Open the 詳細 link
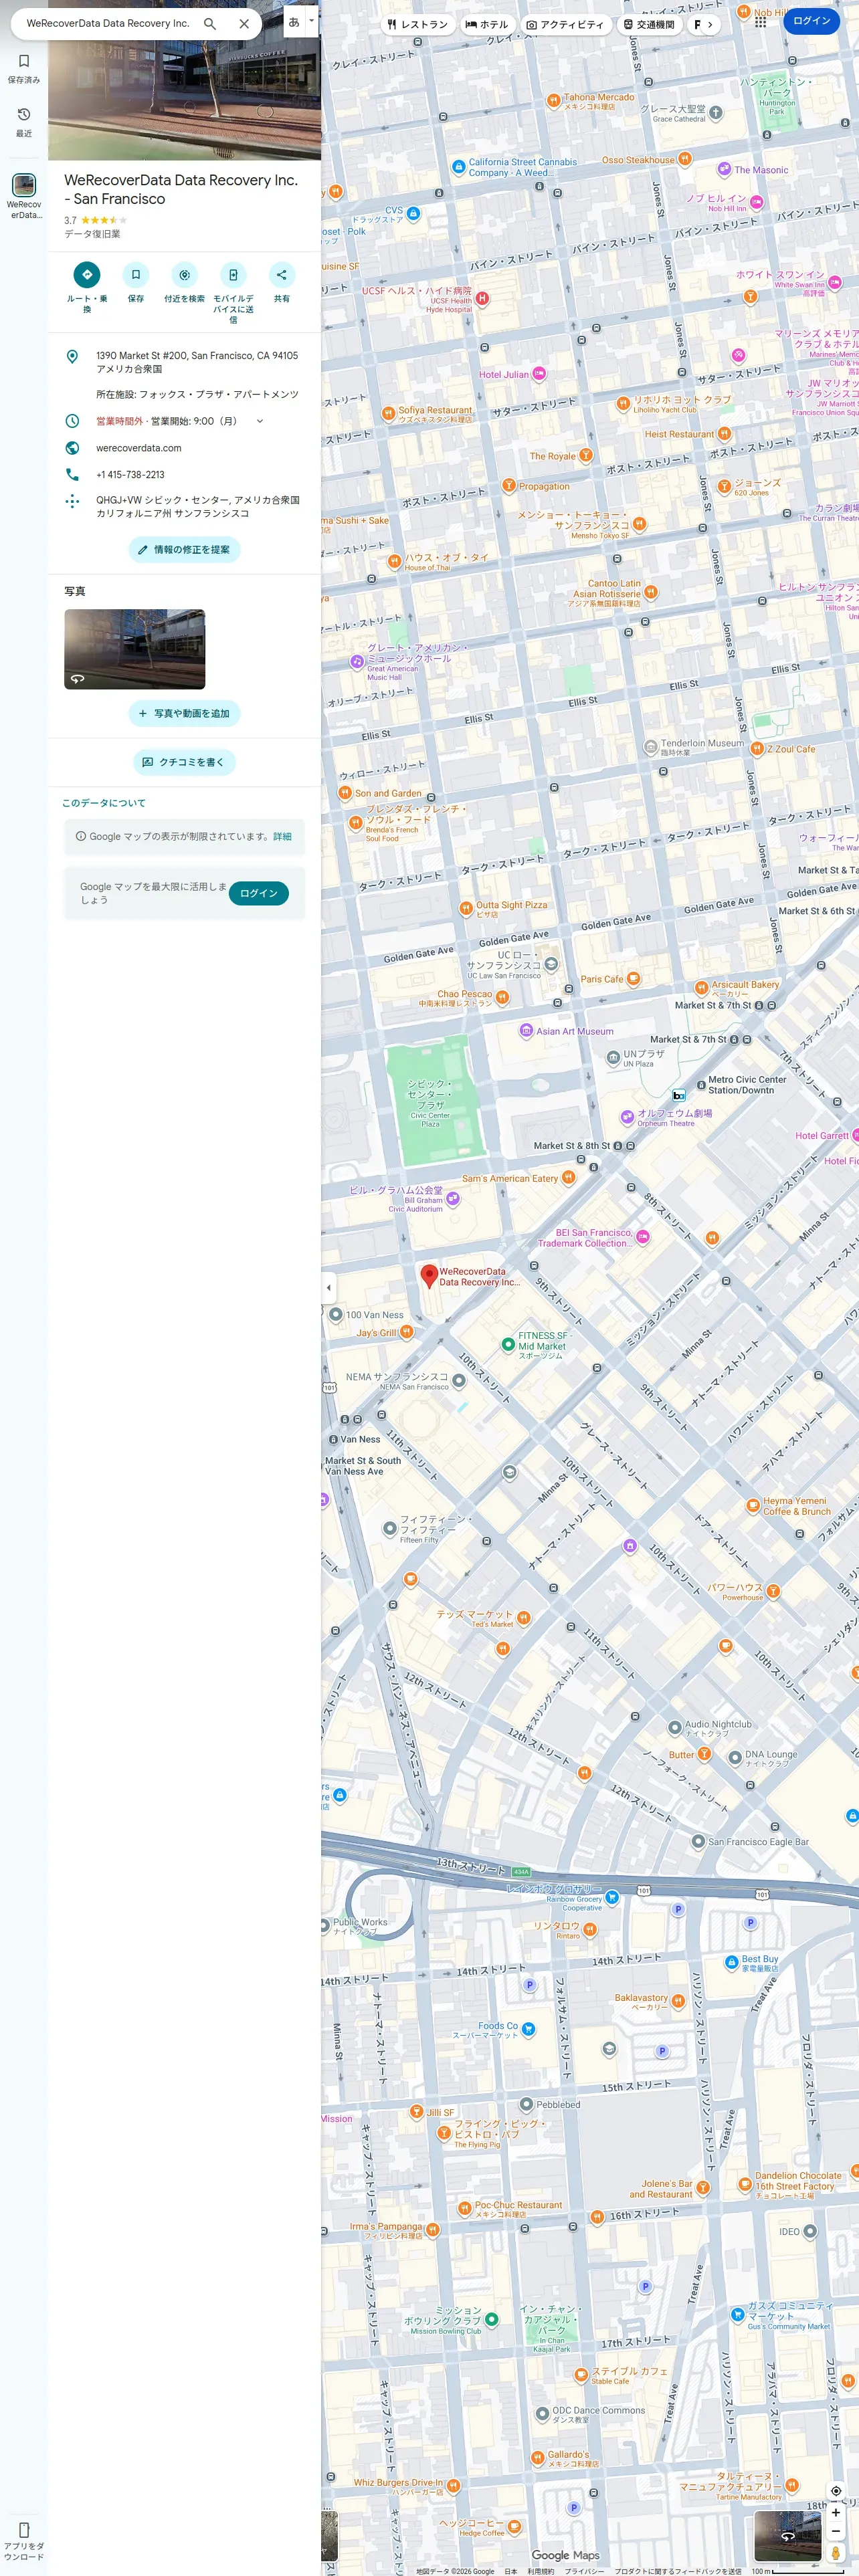859x2576 pixels. tap(282, 836)
